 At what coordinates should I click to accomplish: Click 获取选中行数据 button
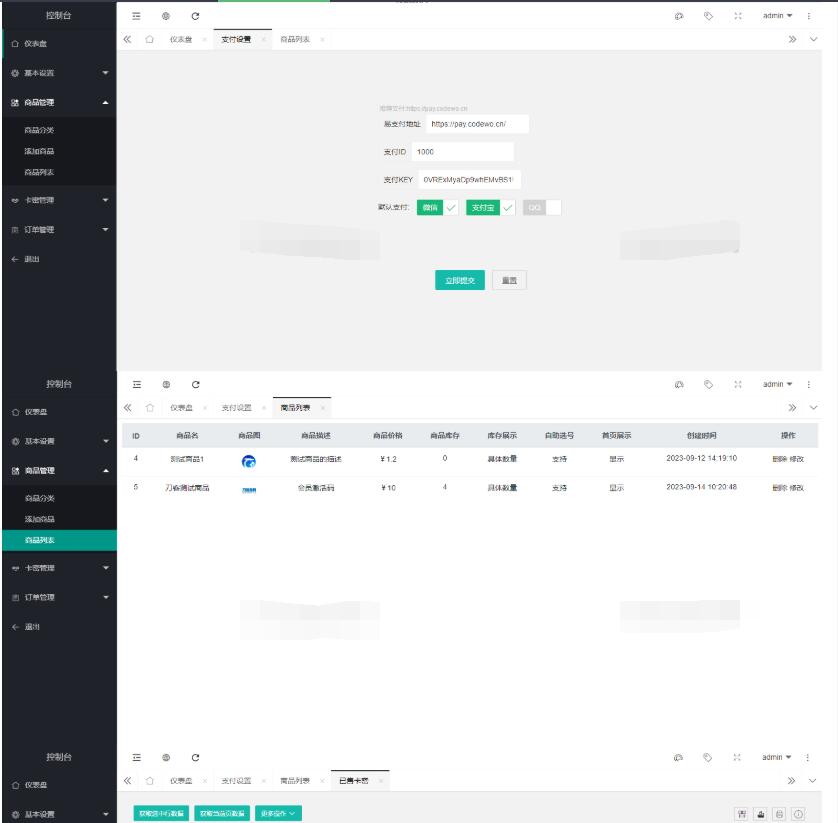pos(161,814)
